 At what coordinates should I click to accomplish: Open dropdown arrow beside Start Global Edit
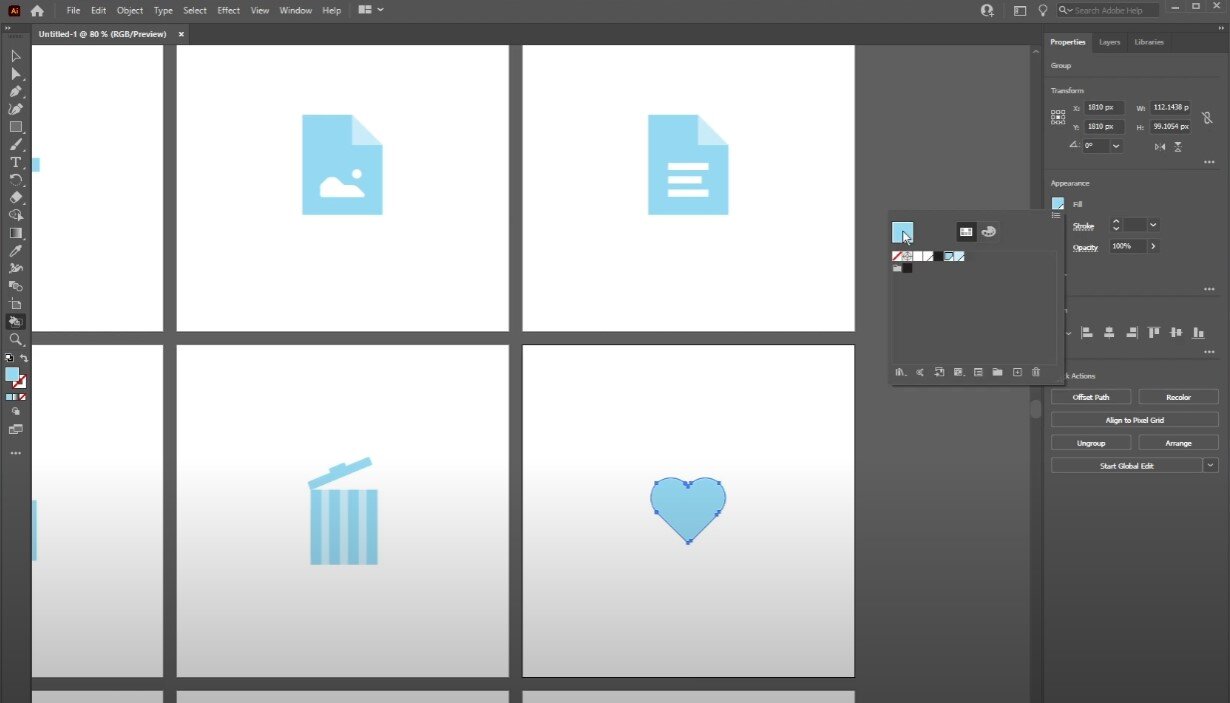[x=1211, y=466]
